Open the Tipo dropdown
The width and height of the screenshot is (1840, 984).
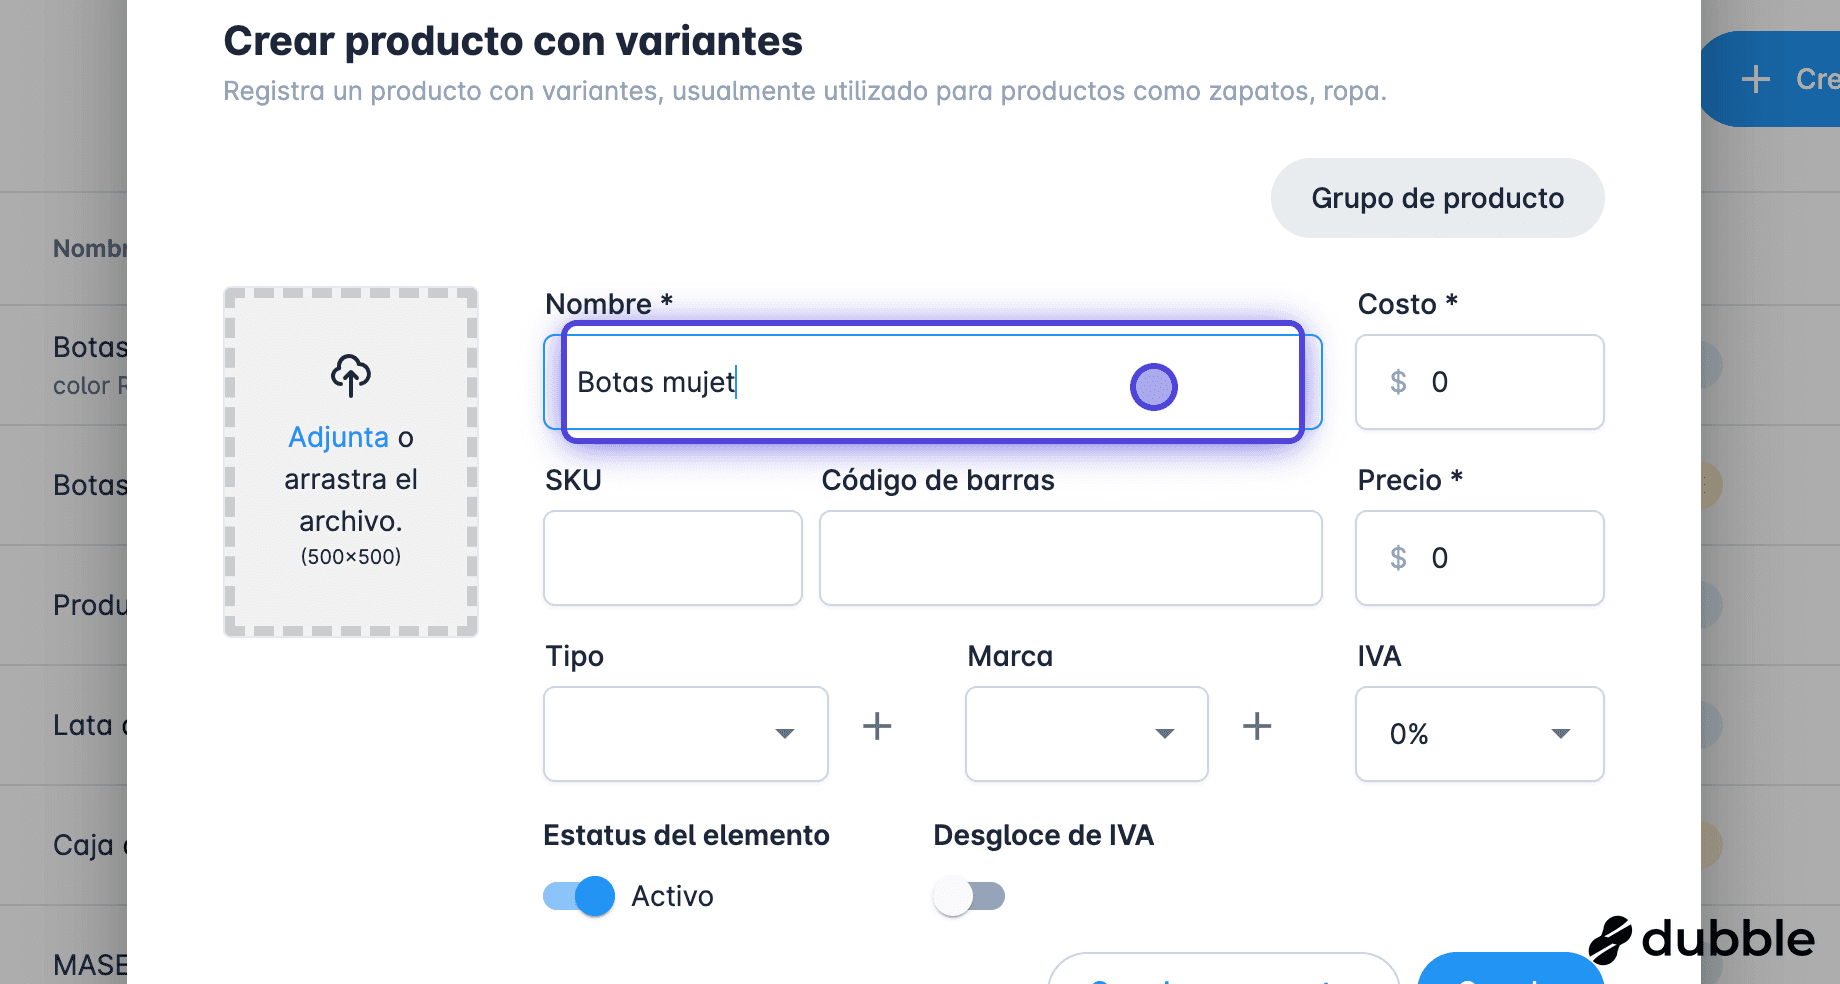(x=686, y=734)
